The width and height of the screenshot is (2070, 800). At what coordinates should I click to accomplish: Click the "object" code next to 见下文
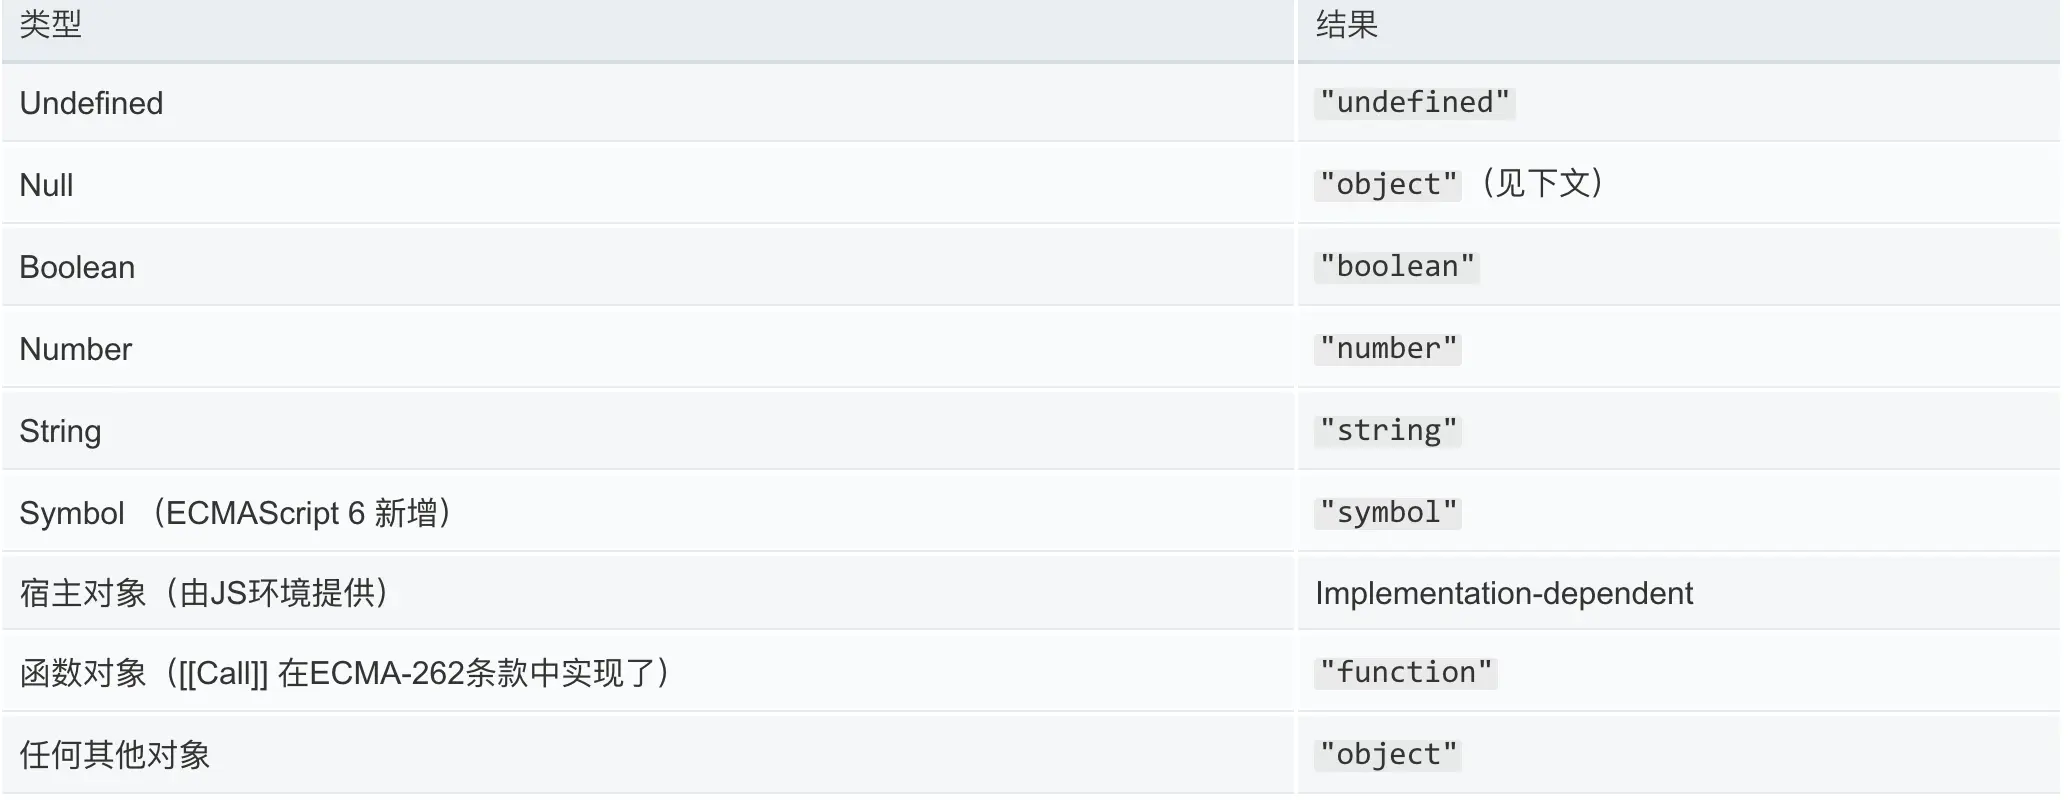pyautogui.click(x=1387, y=184)
